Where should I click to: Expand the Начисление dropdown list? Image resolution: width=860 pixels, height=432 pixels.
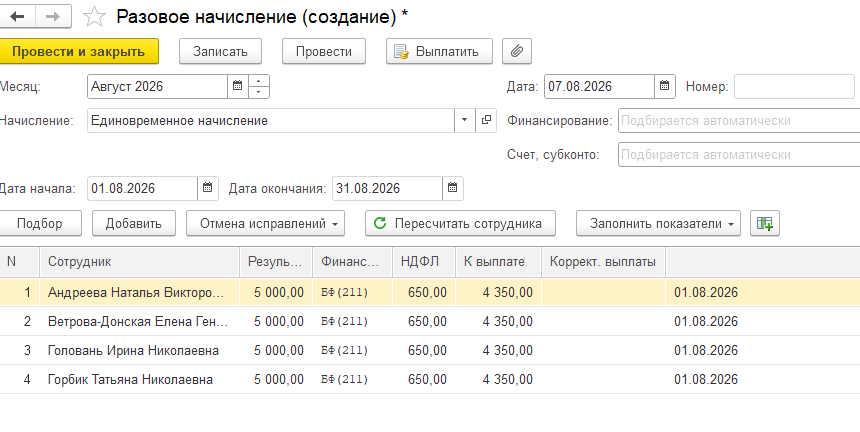click(465, 120)
